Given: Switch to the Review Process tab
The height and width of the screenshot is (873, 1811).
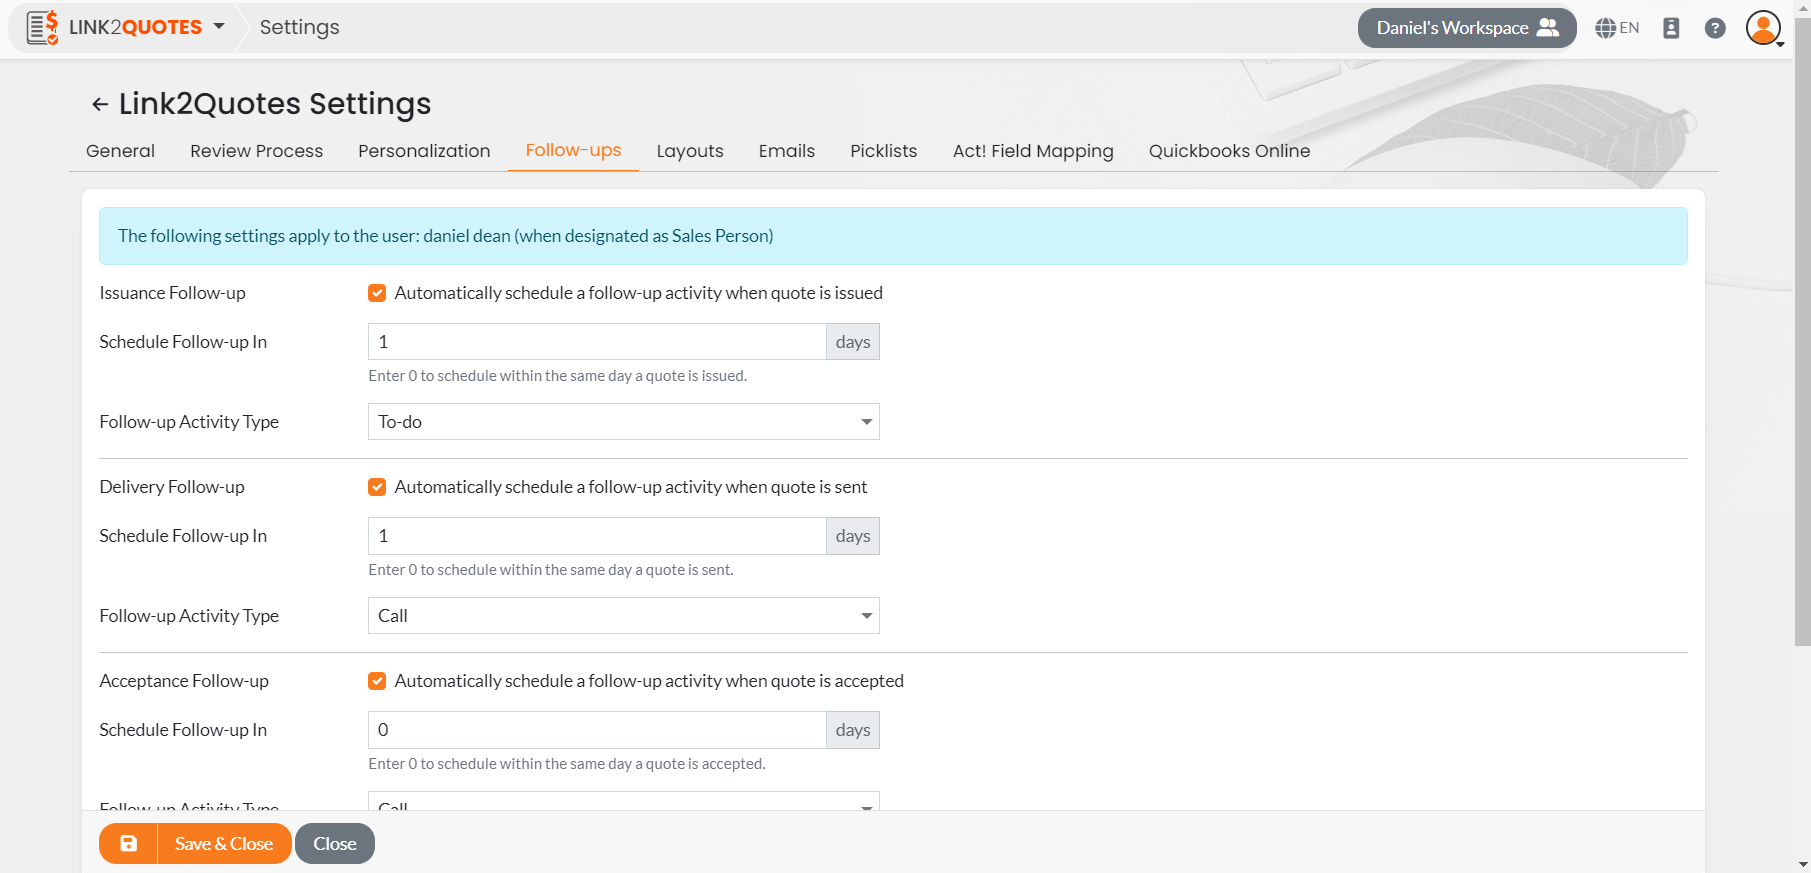Looking at the screenshot, I should 256,151.
